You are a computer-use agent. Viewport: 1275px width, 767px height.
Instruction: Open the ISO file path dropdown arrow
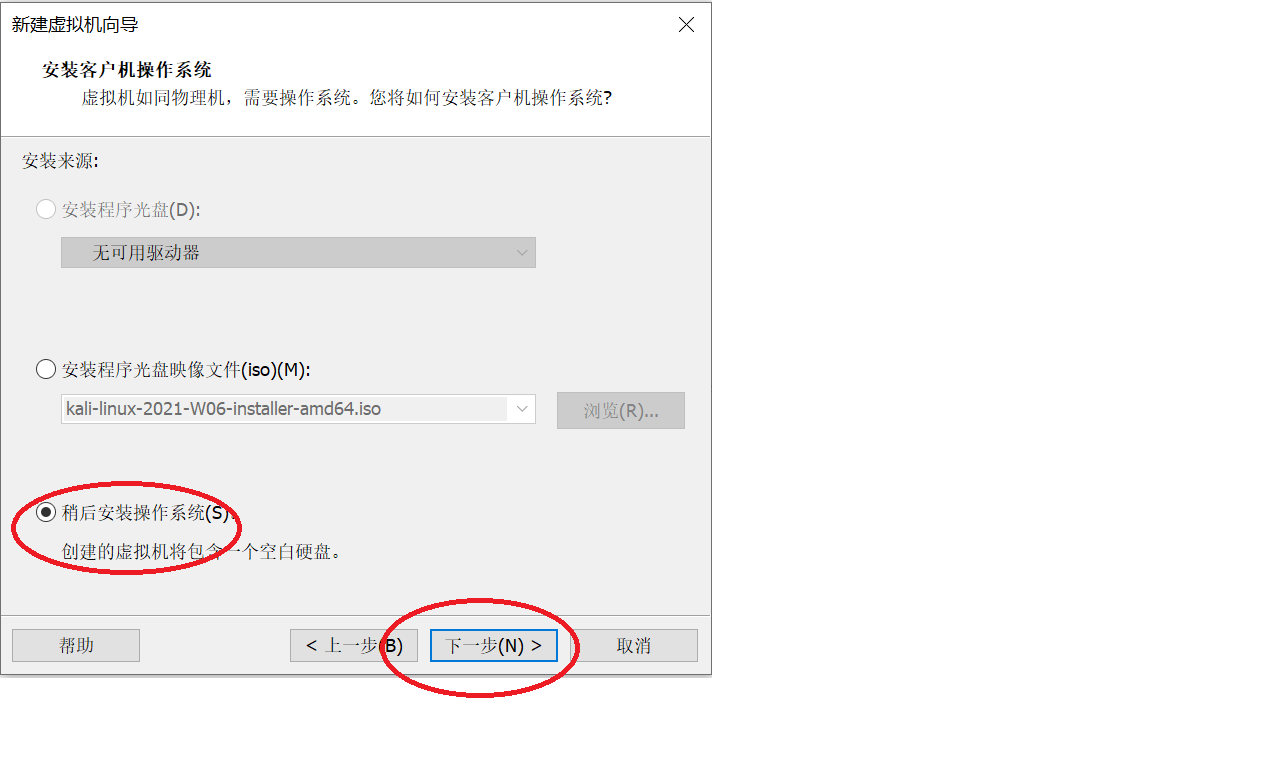click(x=522, y=409)
